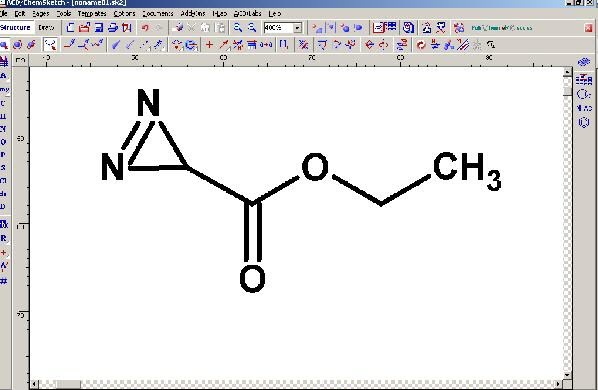598x390 pixels.
Task: Click the Undo icon
Action: (145, 27)
